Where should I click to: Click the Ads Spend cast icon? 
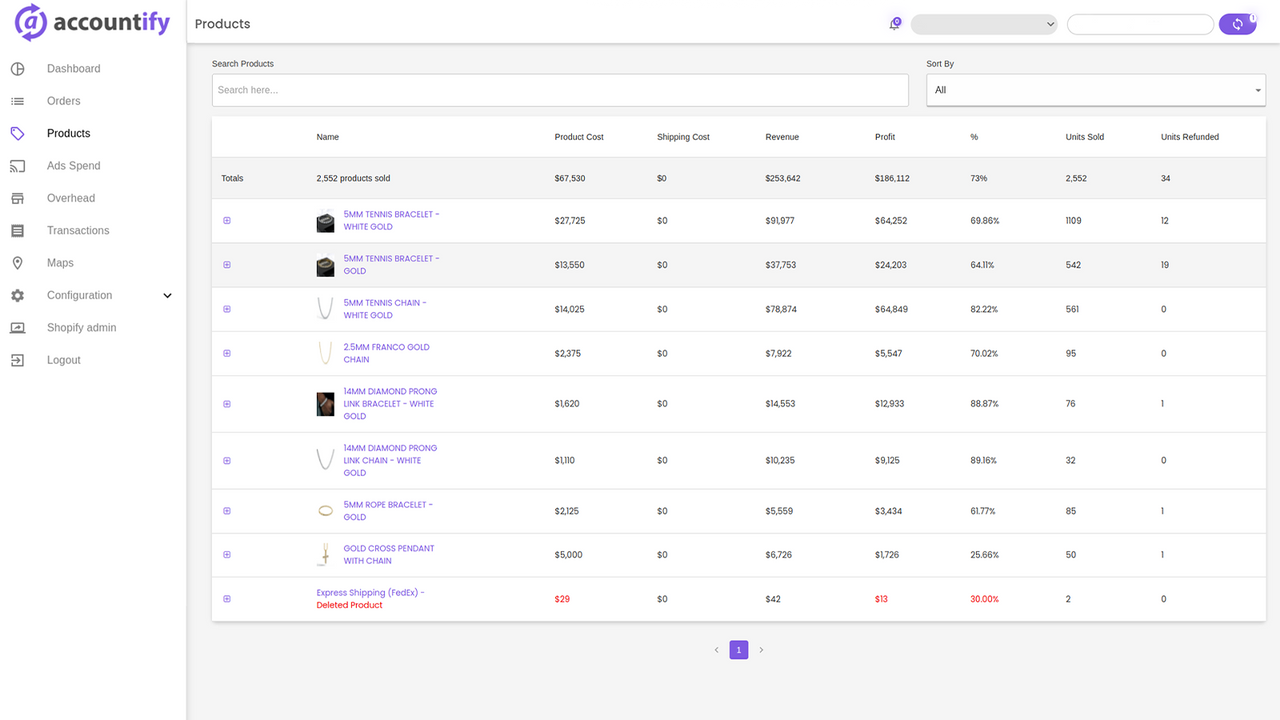pyautogui.click(x=17, y=166)
